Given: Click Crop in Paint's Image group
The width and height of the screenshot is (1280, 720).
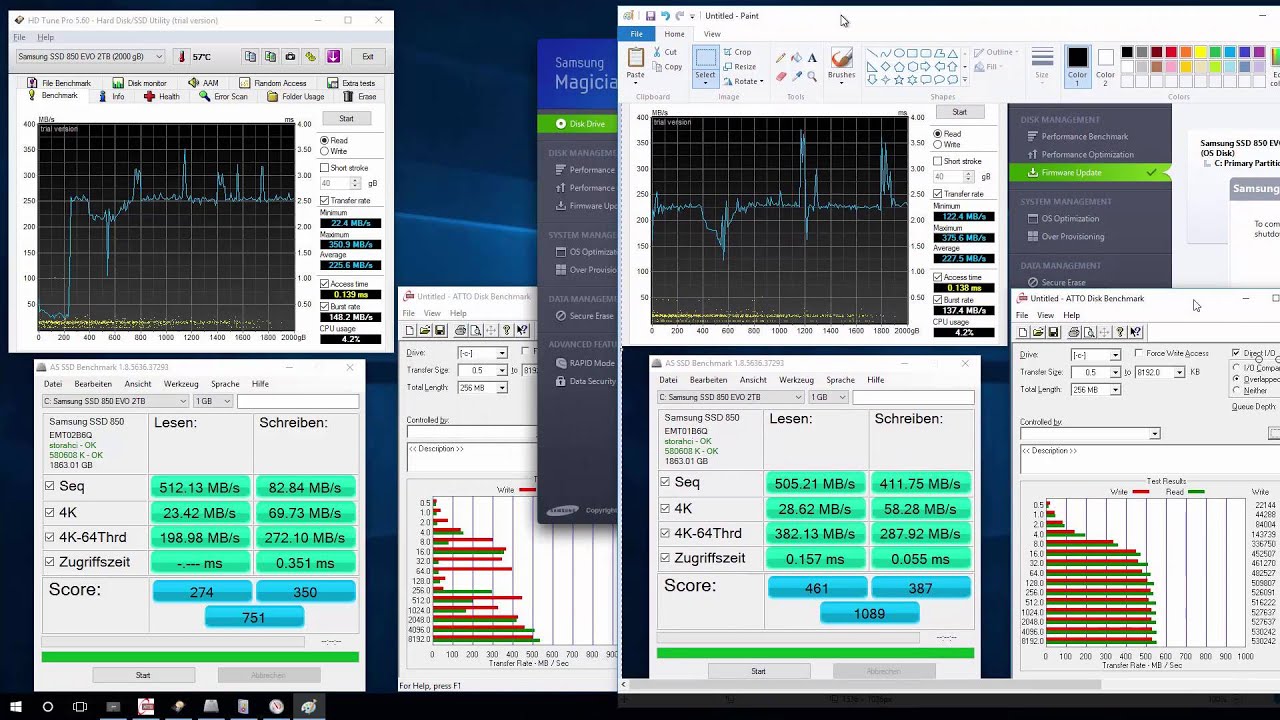Looking at the screenshot, I should [x=737, y=52].
